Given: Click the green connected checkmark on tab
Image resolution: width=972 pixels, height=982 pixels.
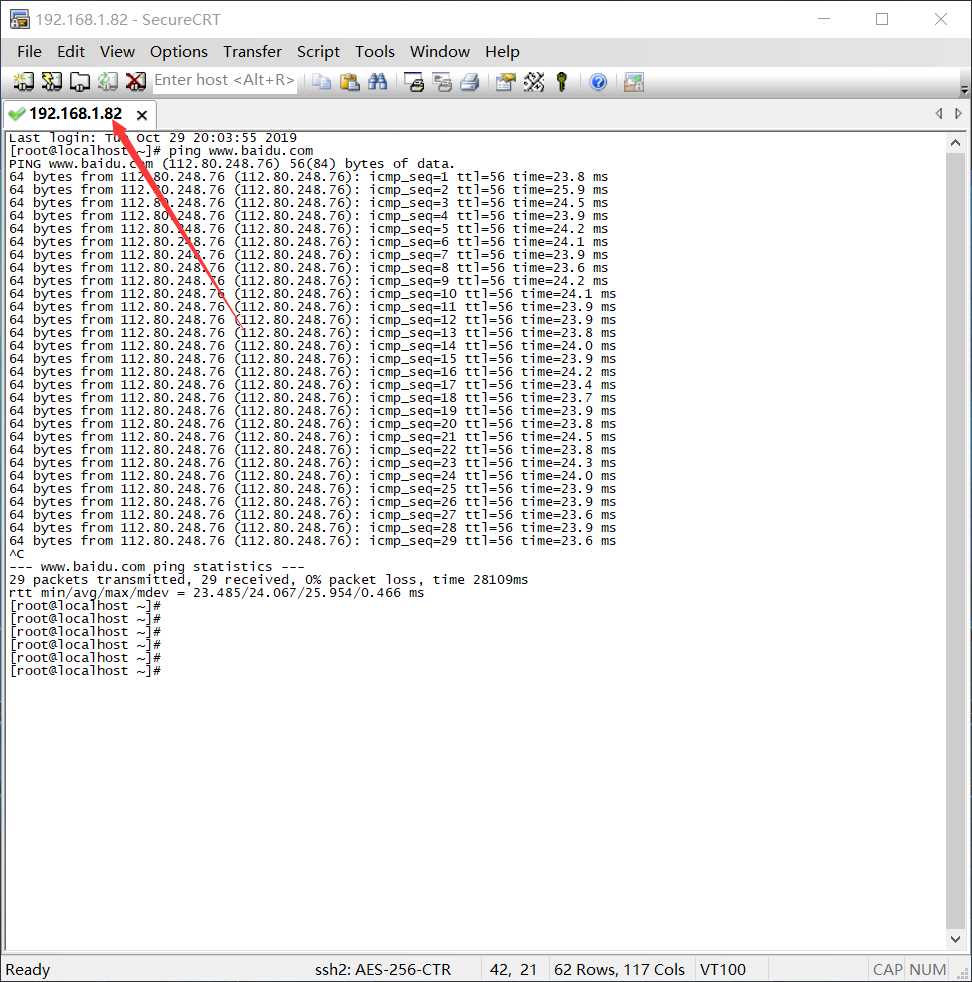Looking at the screenshot, I should (17, 114).
